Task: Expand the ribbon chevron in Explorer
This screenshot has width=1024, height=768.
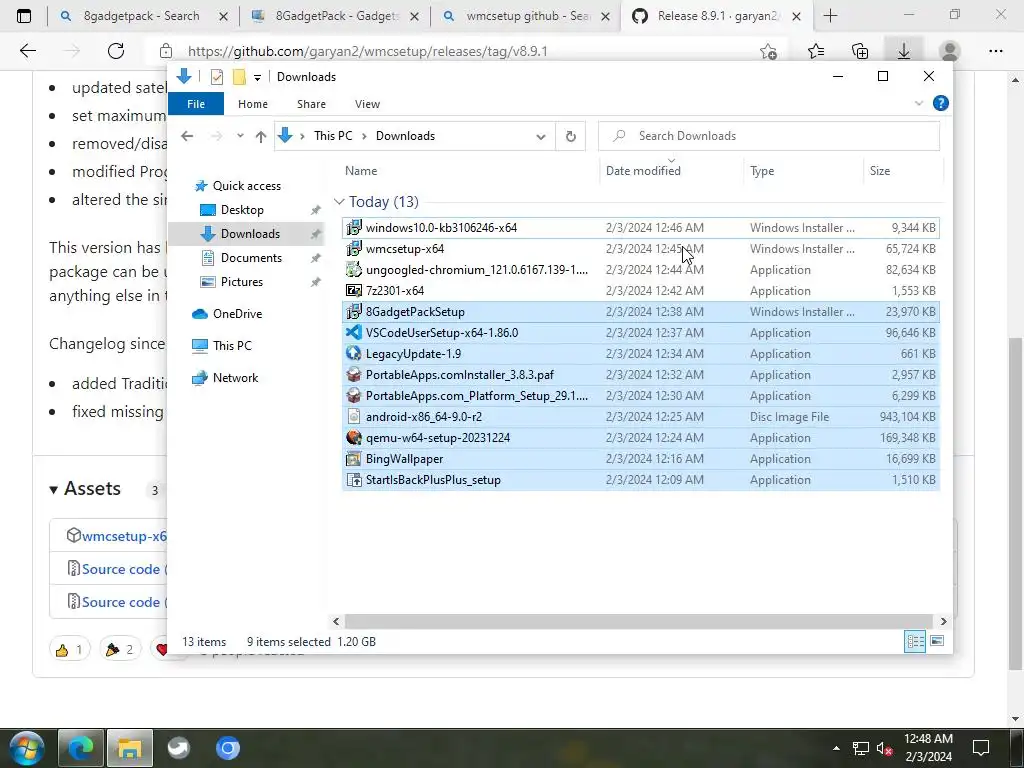Action: [919, 103]
